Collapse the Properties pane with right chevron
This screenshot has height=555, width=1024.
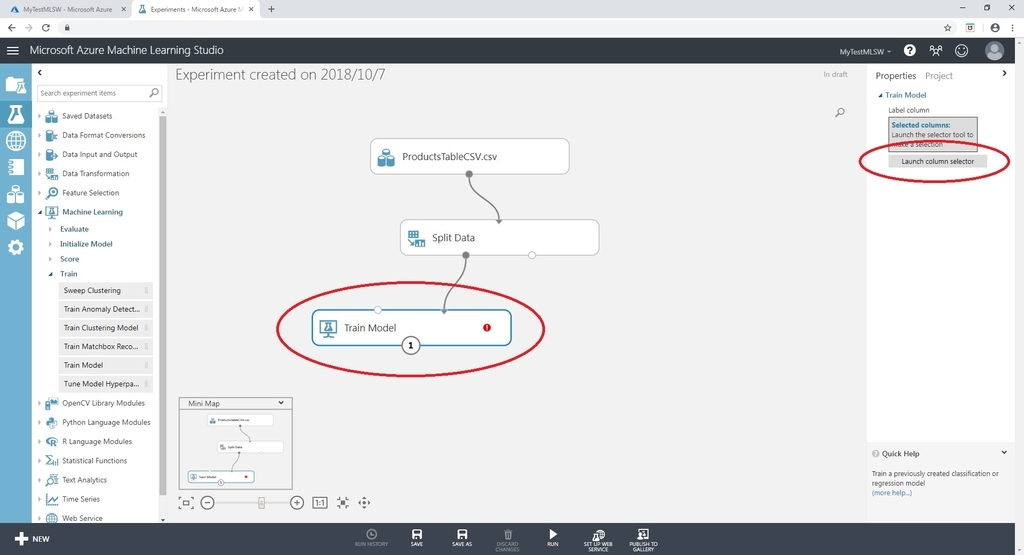tap(1004, 73)
